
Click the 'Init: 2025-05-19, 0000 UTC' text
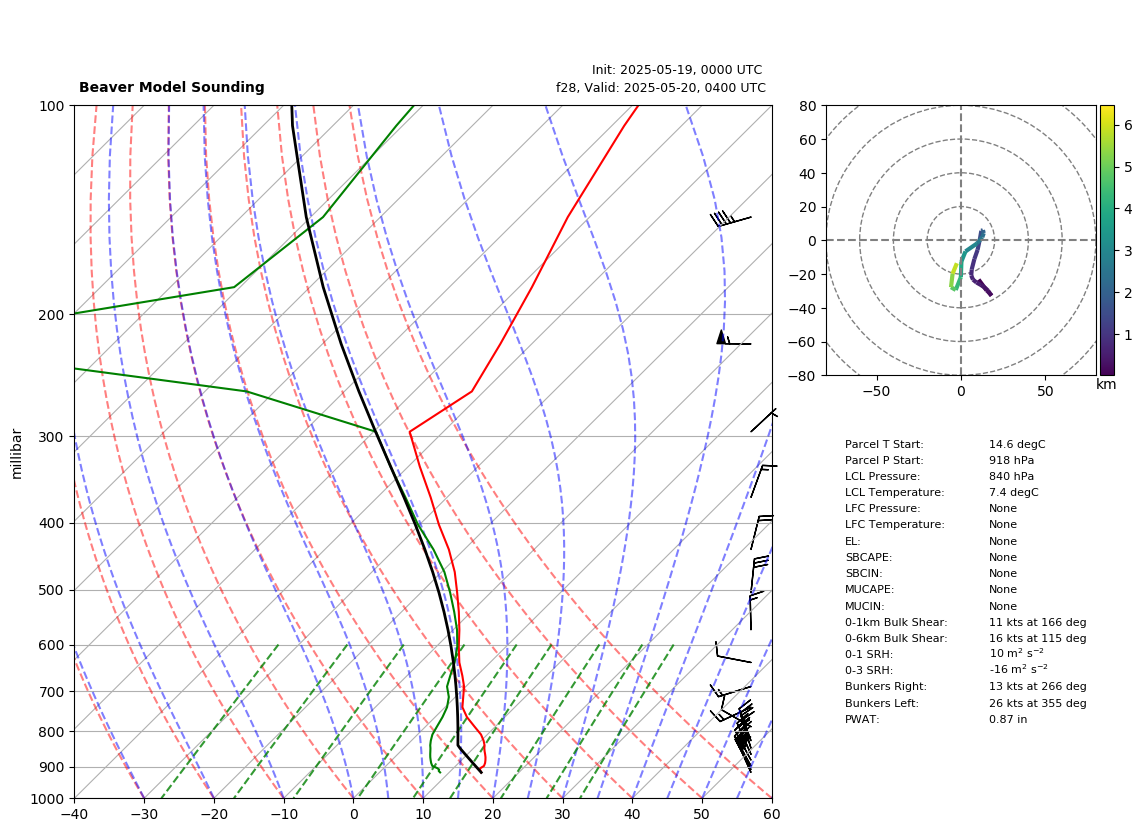(x=677, y=70)
